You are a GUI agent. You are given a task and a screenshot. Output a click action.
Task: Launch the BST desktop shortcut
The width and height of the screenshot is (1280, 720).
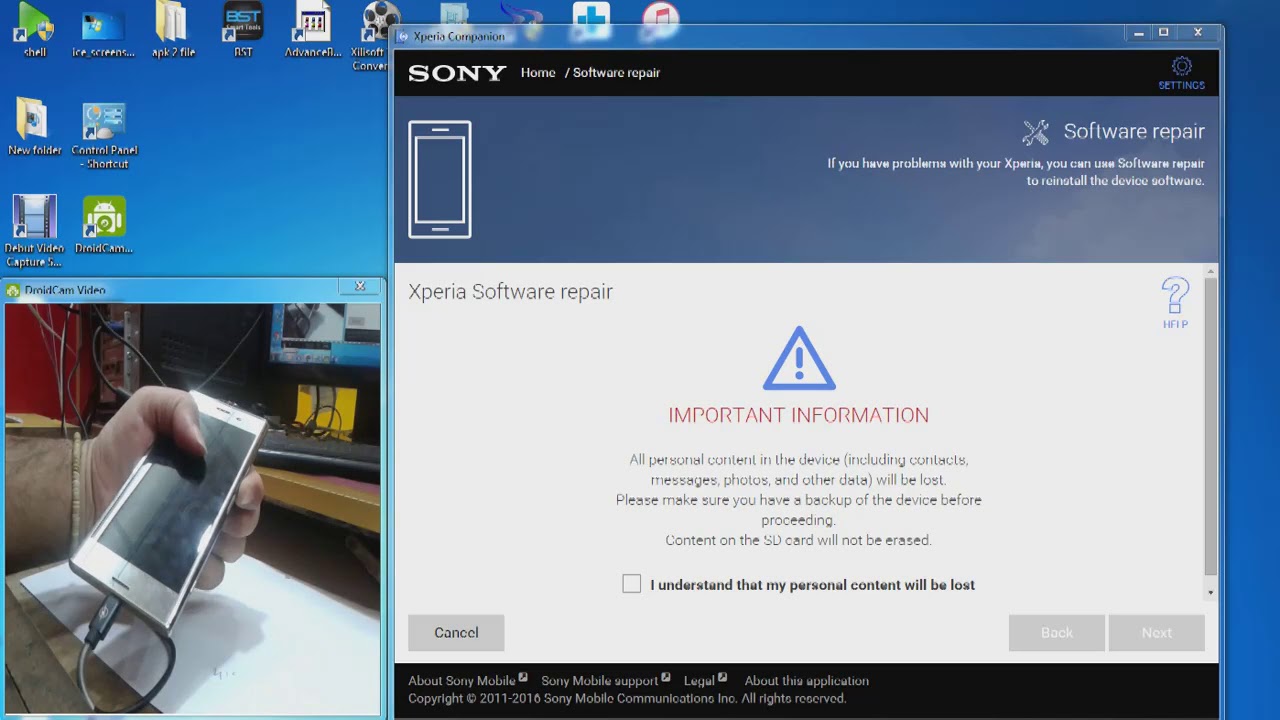coord(243,30)
